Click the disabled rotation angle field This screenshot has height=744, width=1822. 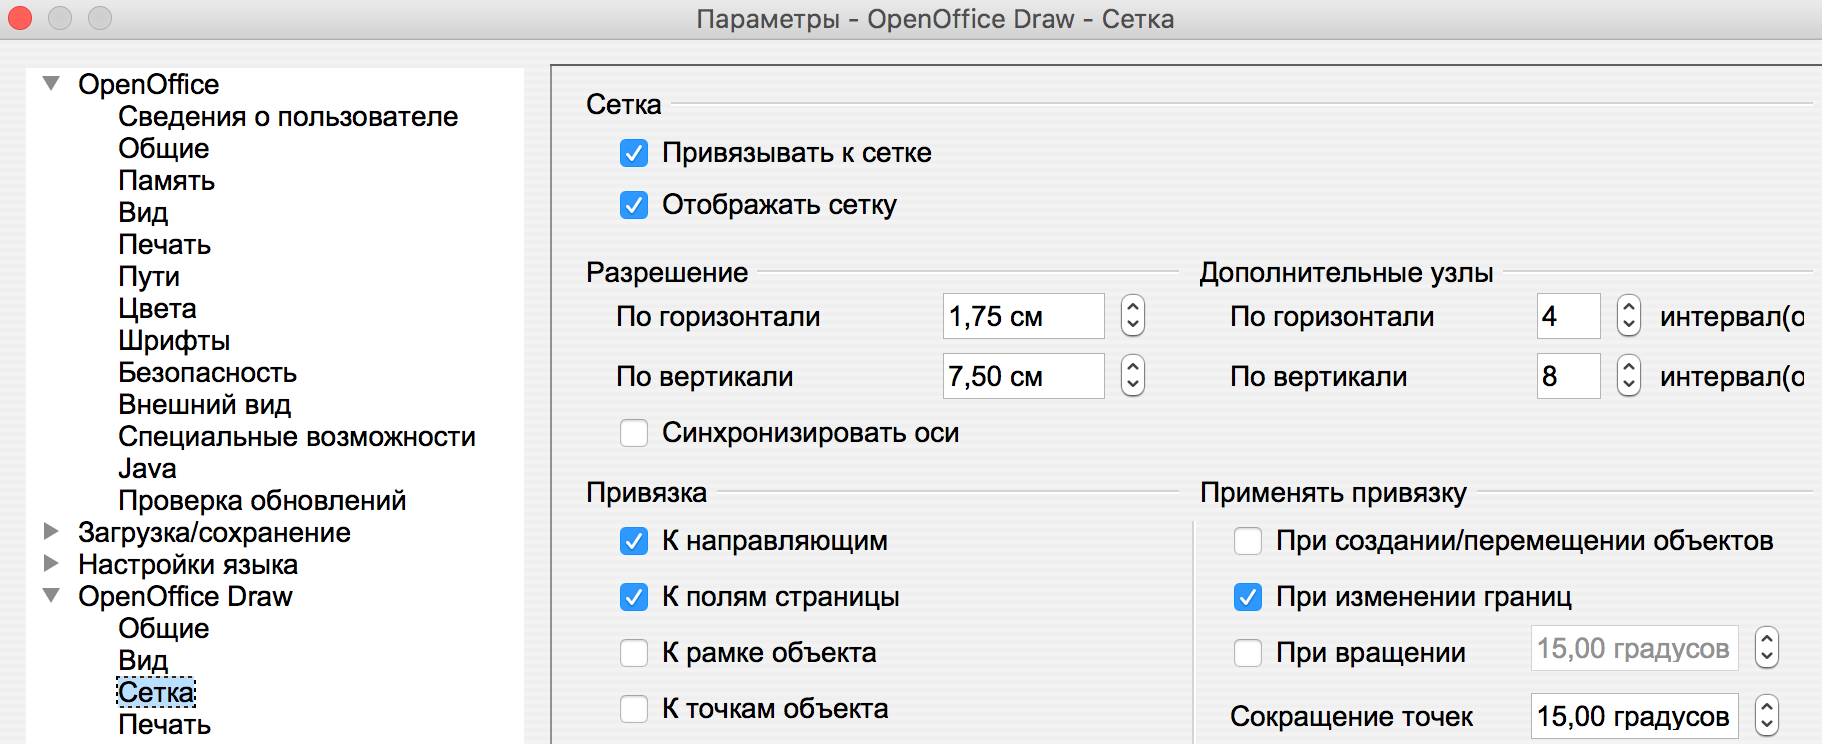click(1635, 648)
